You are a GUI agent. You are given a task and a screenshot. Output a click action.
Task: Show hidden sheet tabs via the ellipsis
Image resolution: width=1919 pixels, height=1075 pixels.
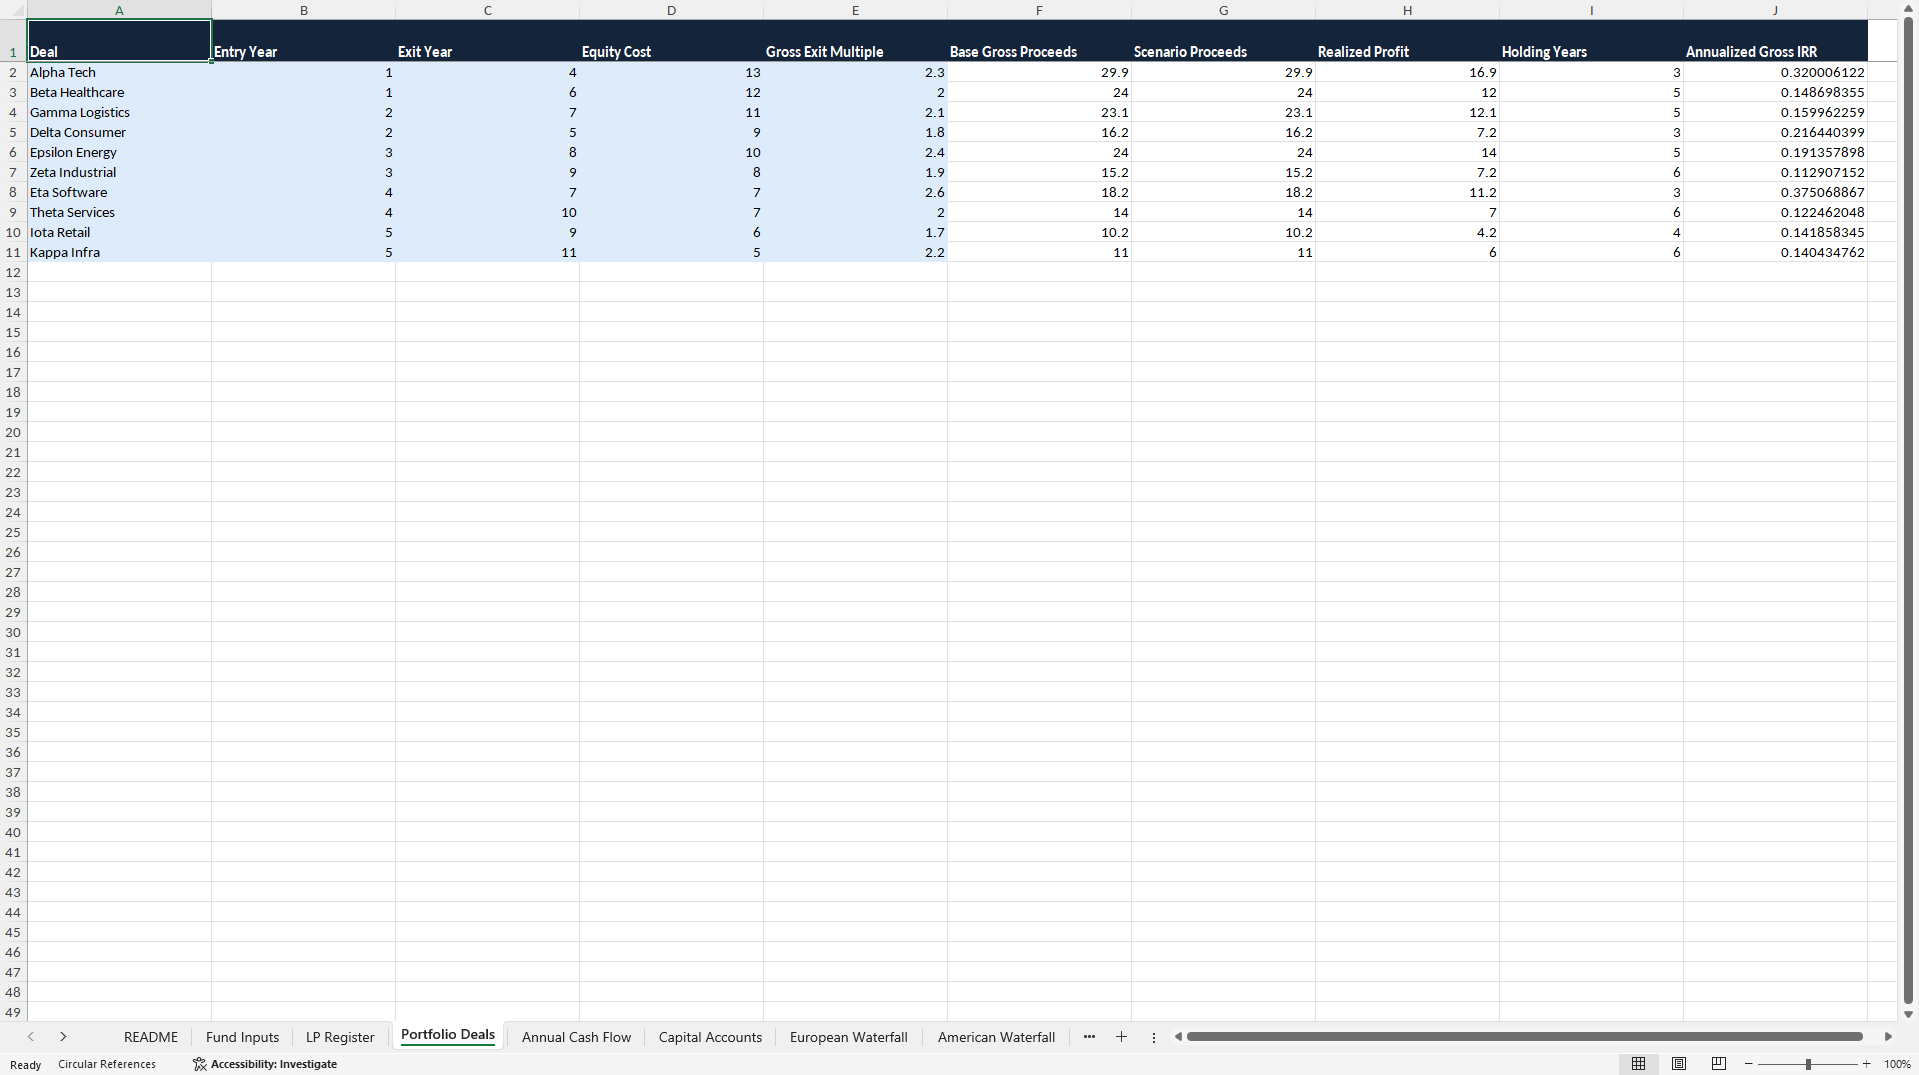click(1089, 1037)
